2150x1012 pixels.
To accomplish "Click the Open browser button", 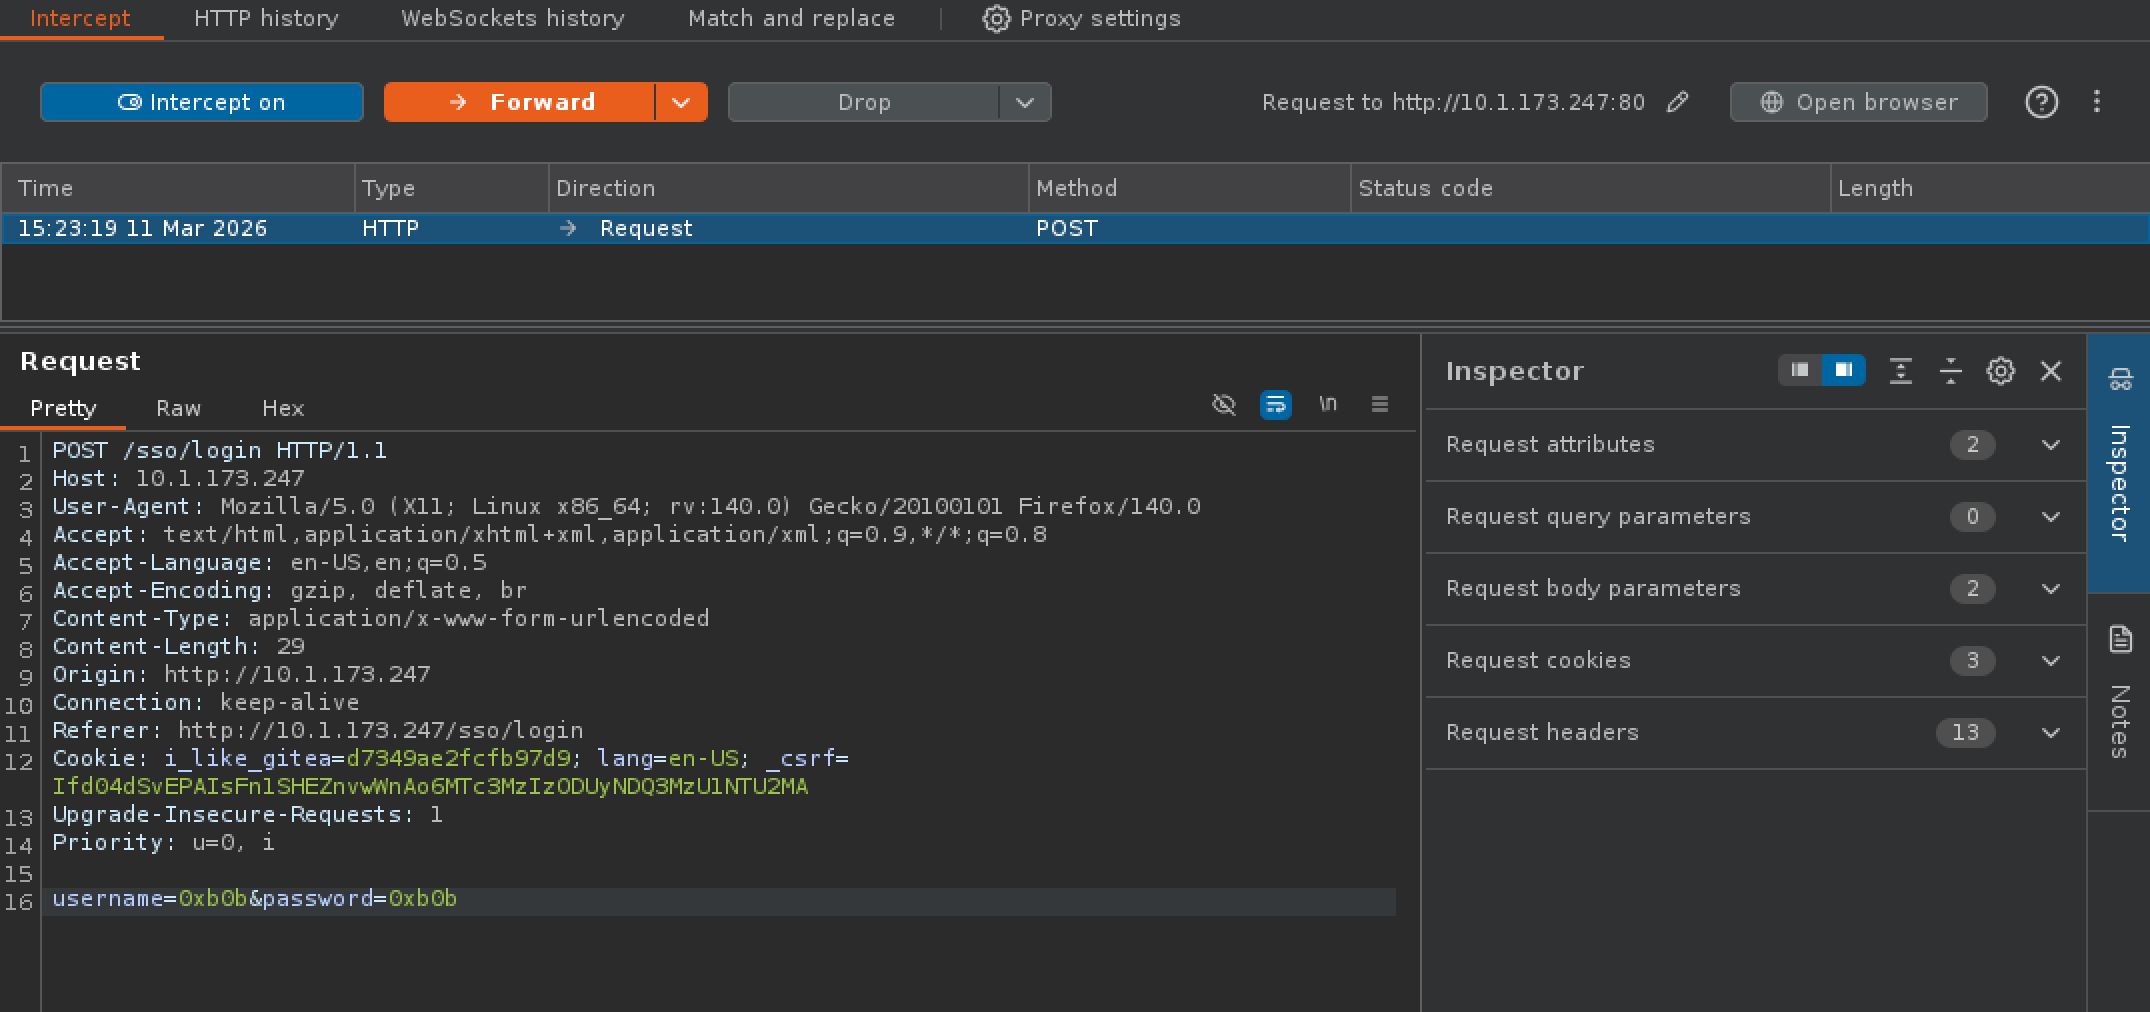I will point(1858,102).
